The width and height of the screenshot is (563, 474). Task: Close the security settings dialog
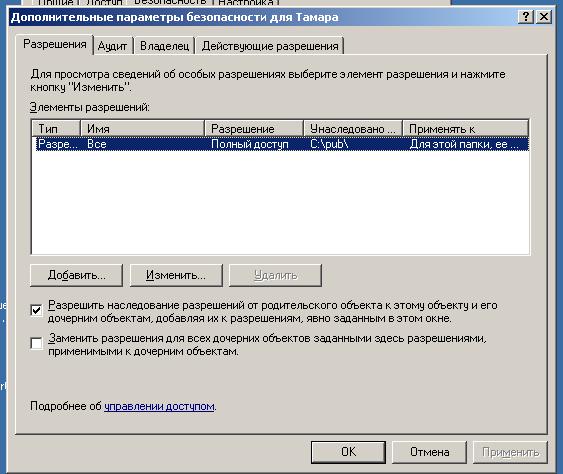pos(544,17)
